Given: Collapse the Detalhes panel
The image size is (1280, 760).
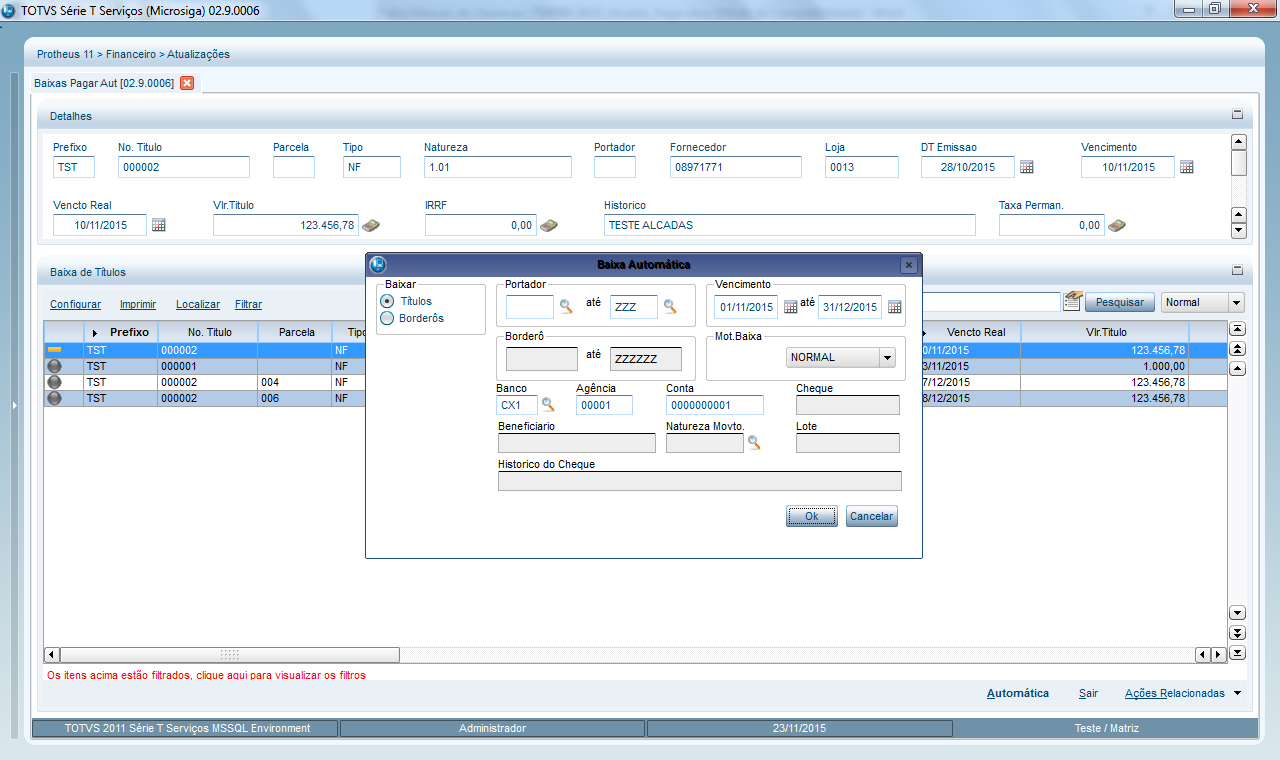Looking at the screenshot, I should click(x=1237, y=116).
